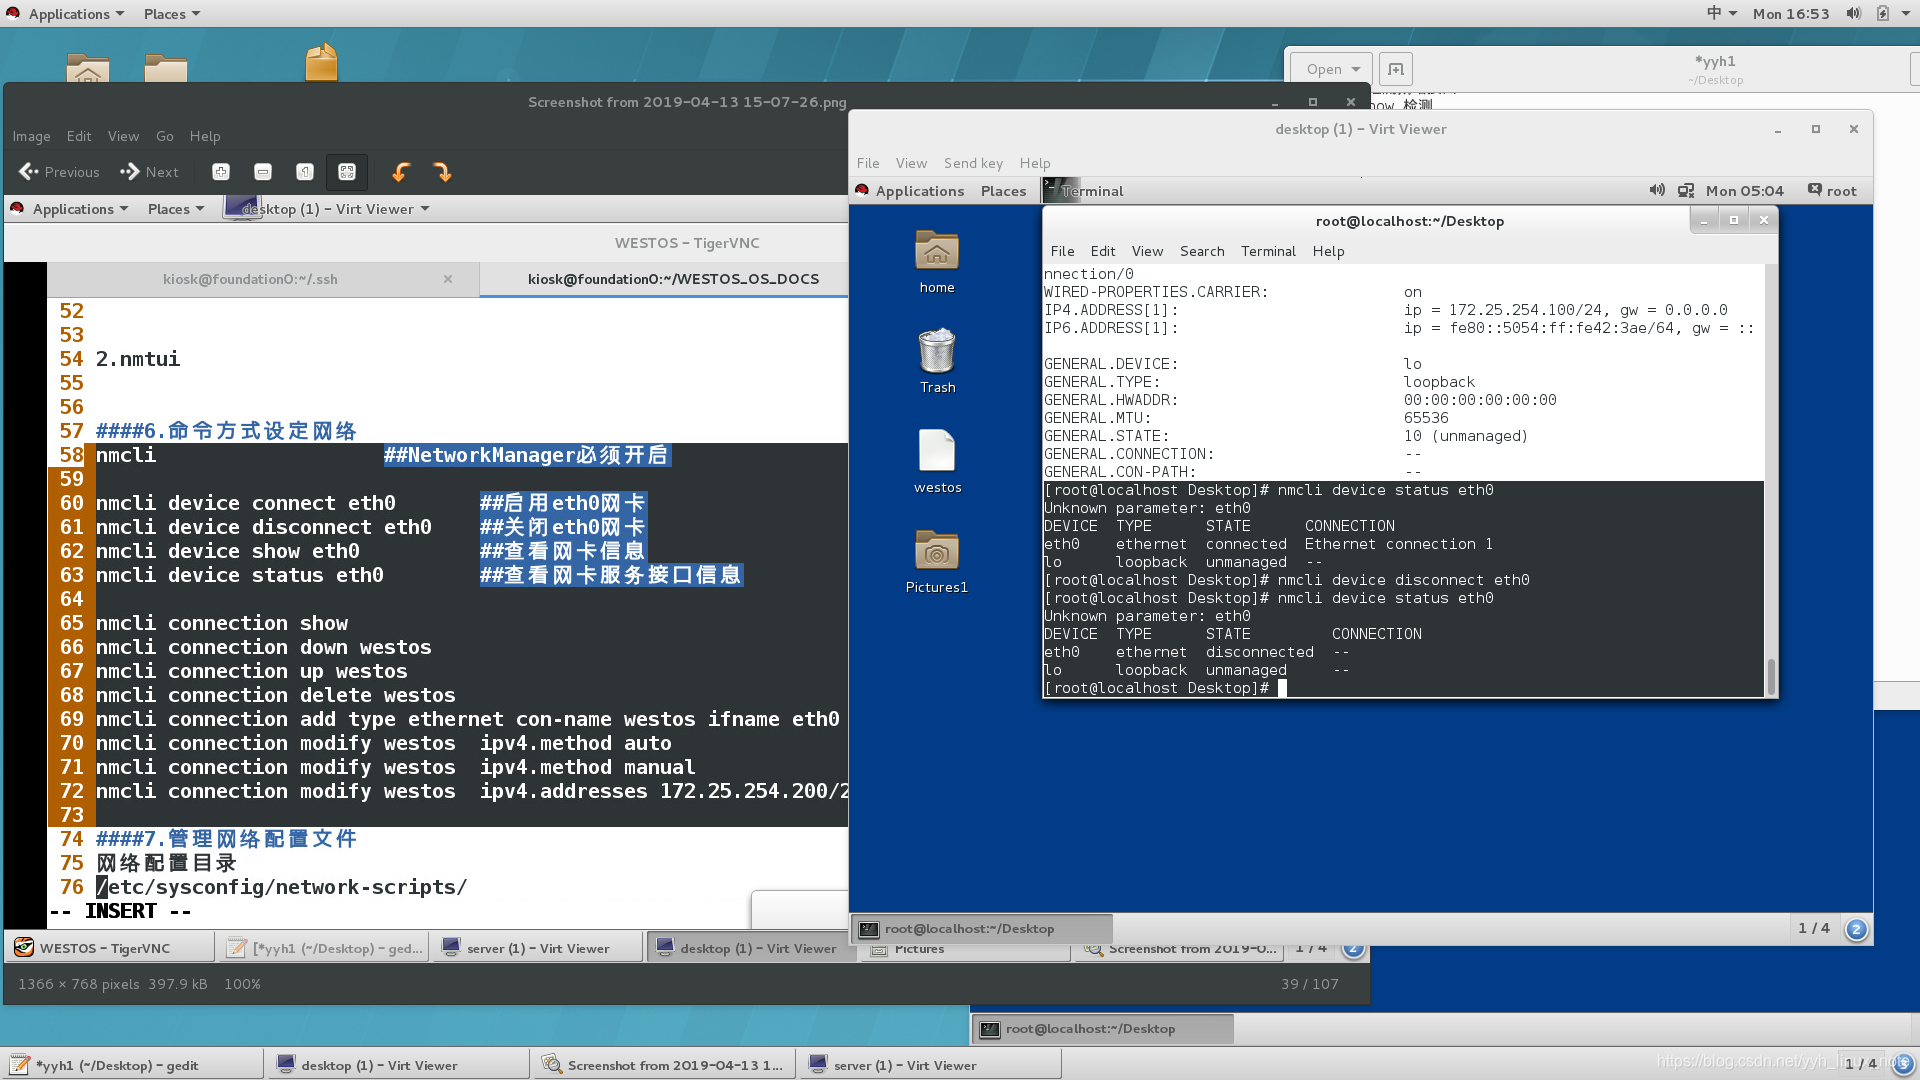Go to Next image
The image size is (1920, 1080).
coord(150,172)
